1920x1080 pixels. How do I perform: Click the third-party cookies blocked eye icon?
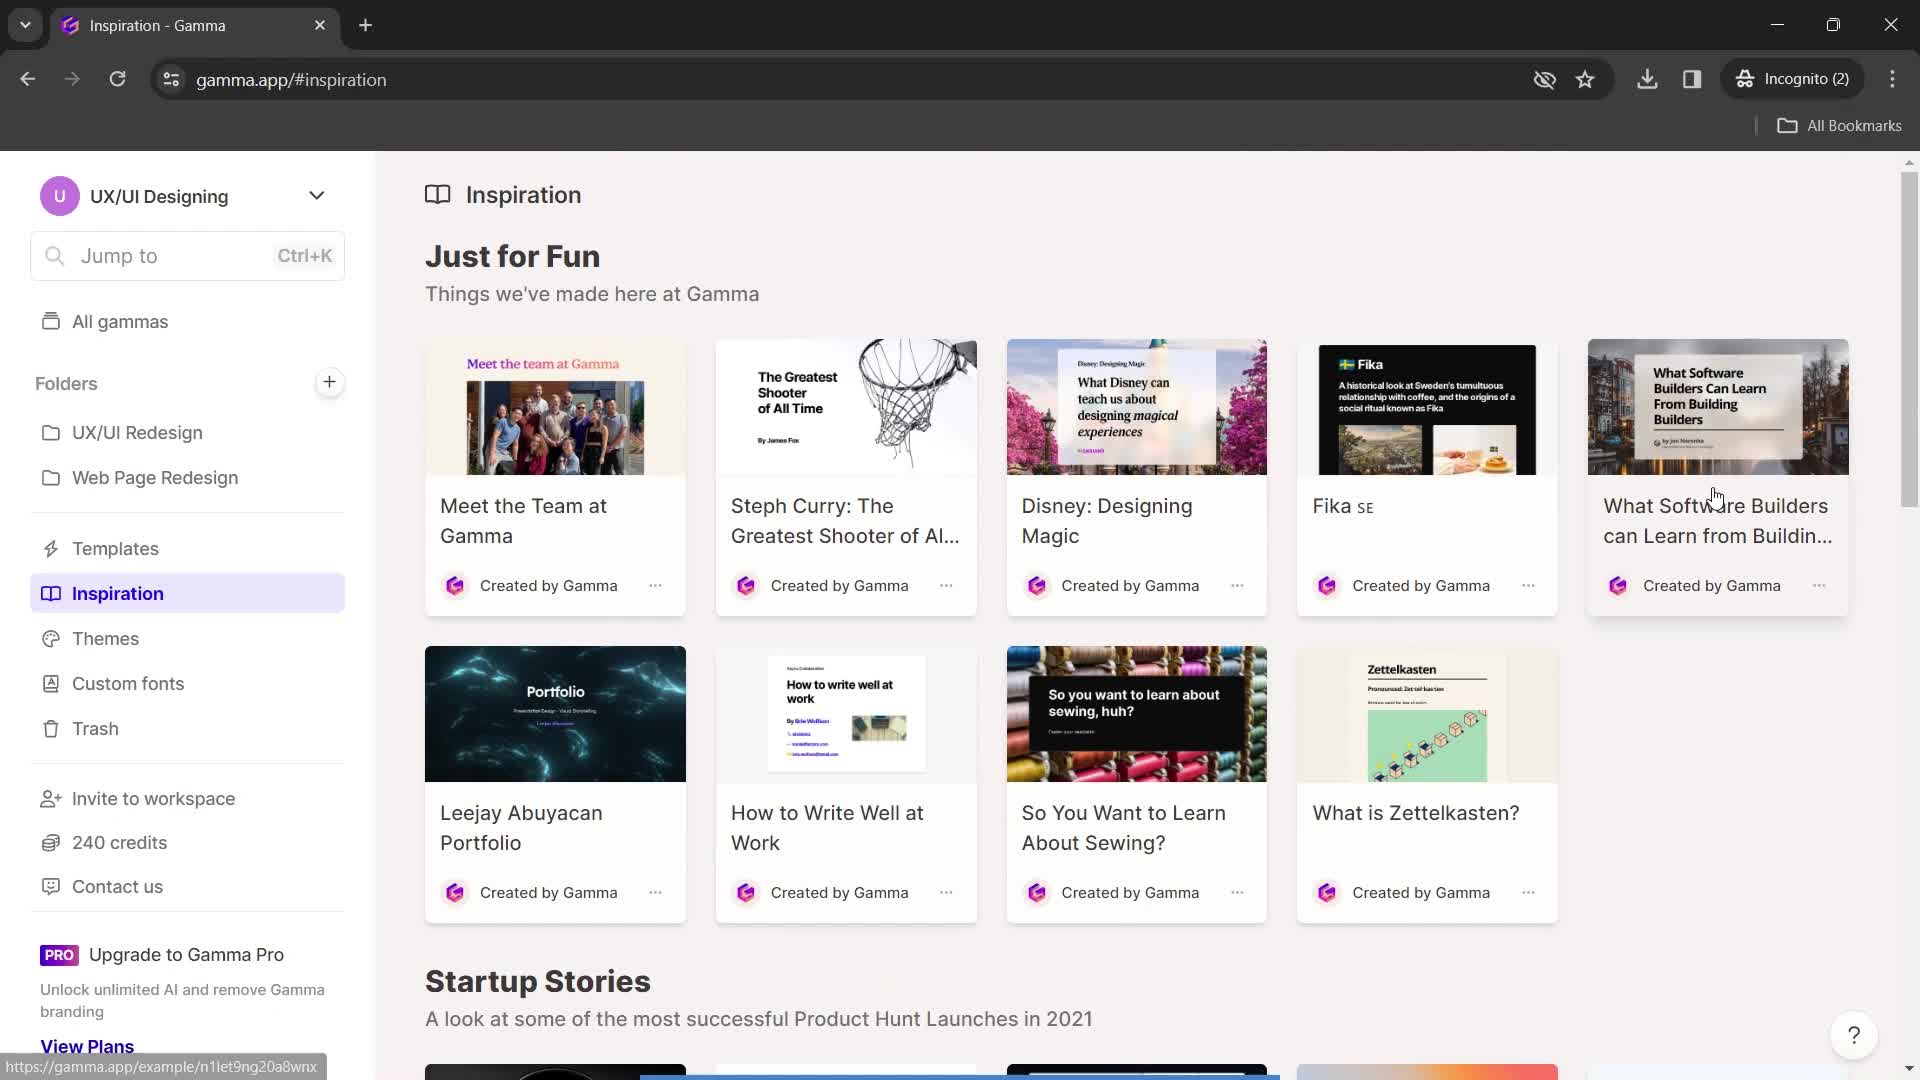click(x=1545, y=80)
